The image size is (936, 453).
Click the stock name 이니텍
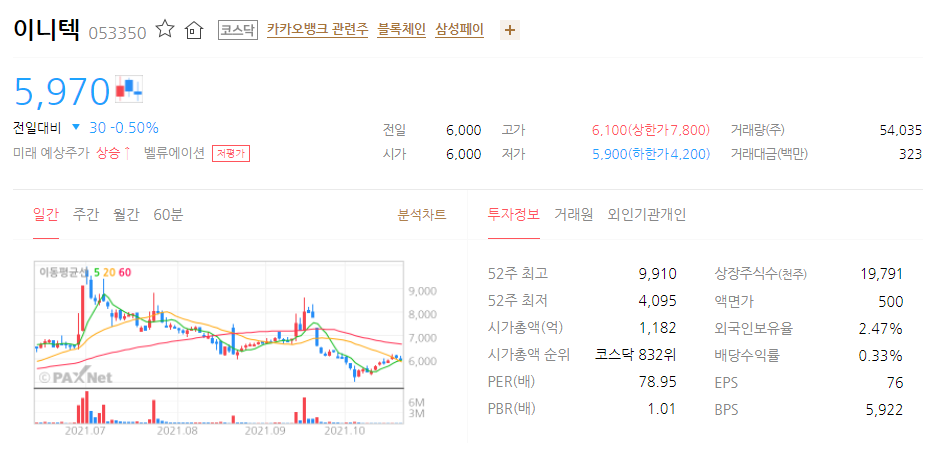pyautogui.click(x=47, y=29)
